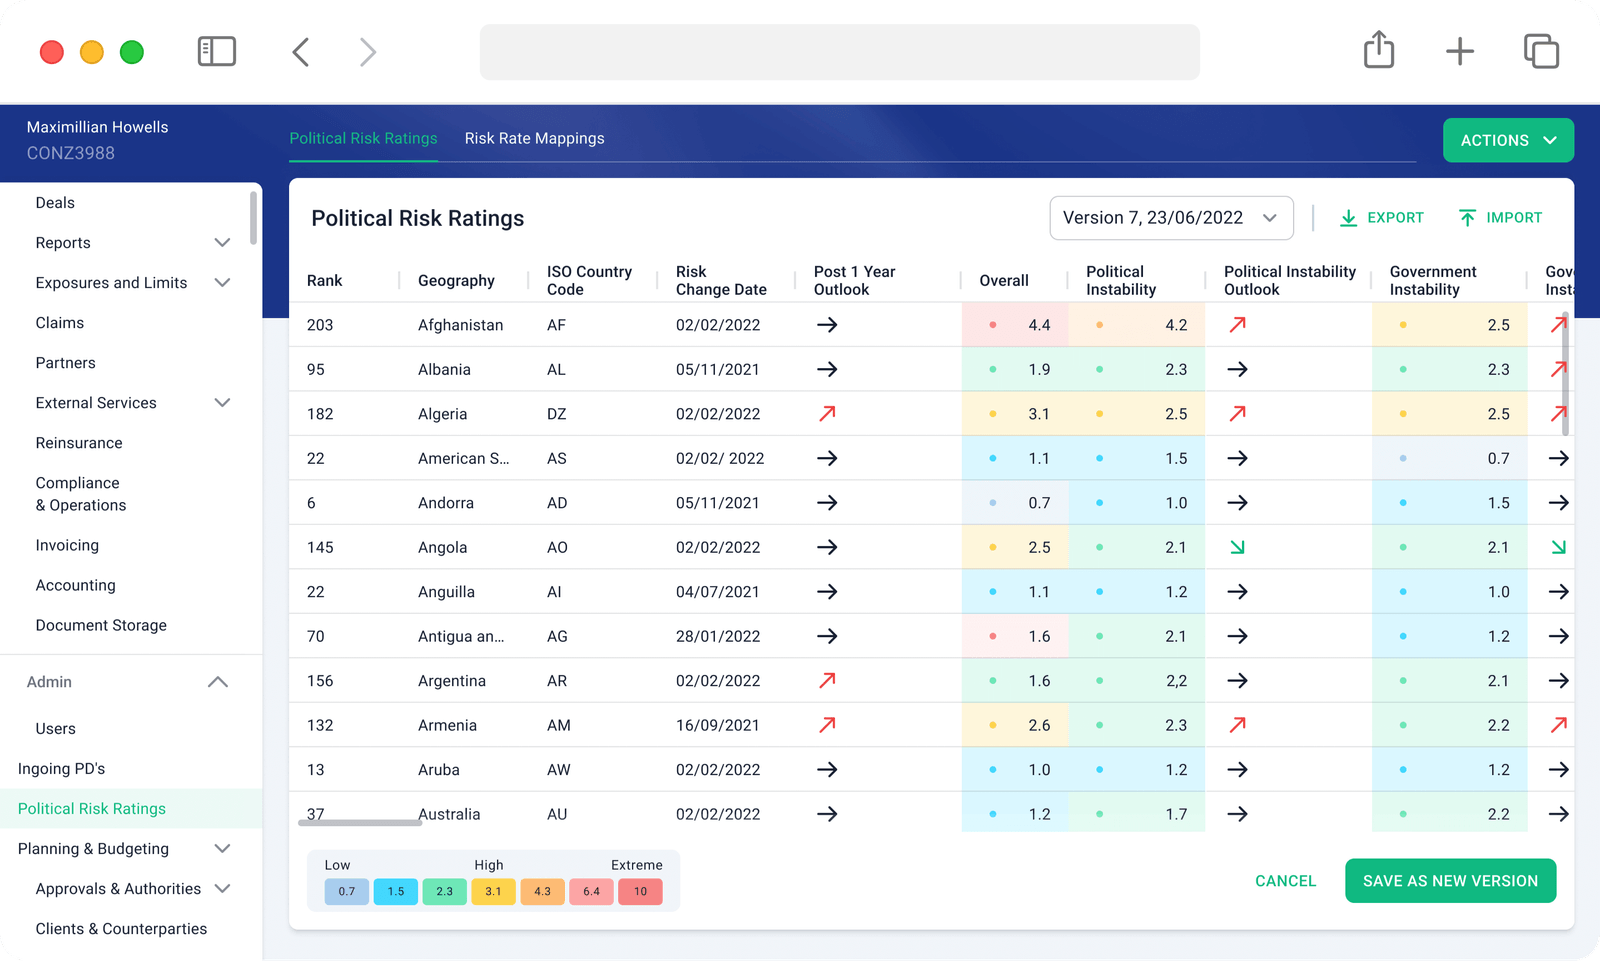Screen dimensions: 1600x961
Task: Open Claims in the sidebar
Action: pos(60,323)
